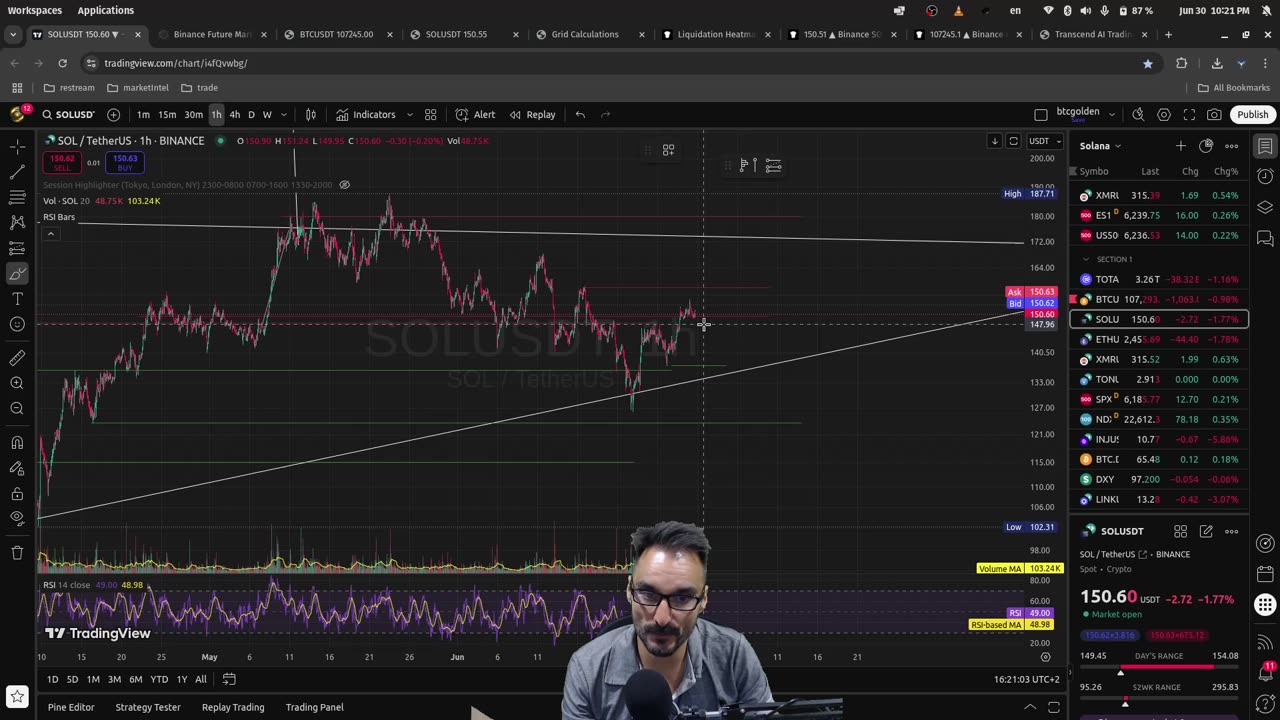Select the Fibonacci retracement tool
The width and height of the screenshot is (1280, 720).
pyautogui.click(x=17, y=197)
